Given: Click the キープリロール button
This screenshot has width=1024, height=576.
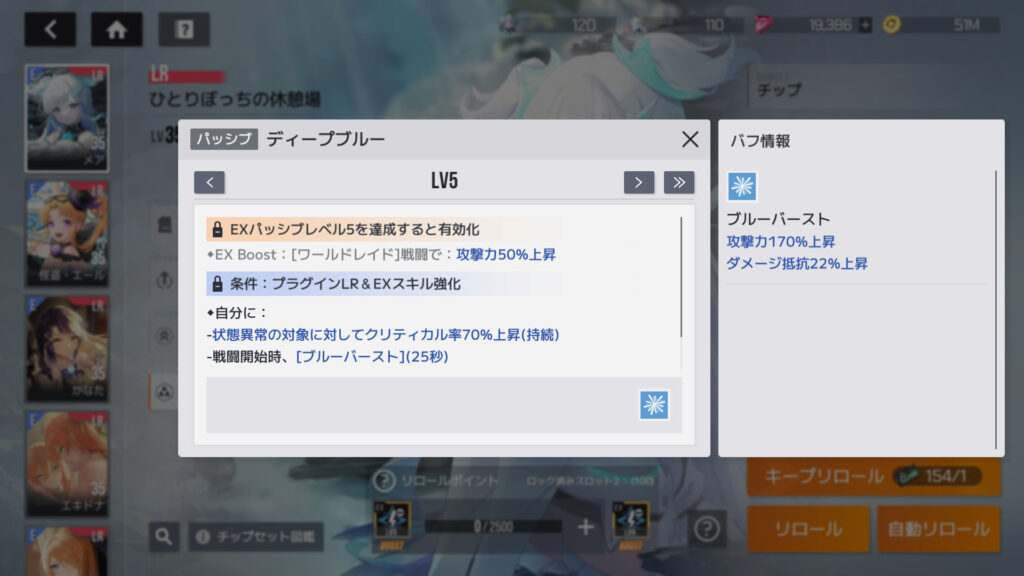Looking at the screenshot, I should pyautogui.click(x=873, y=476).
